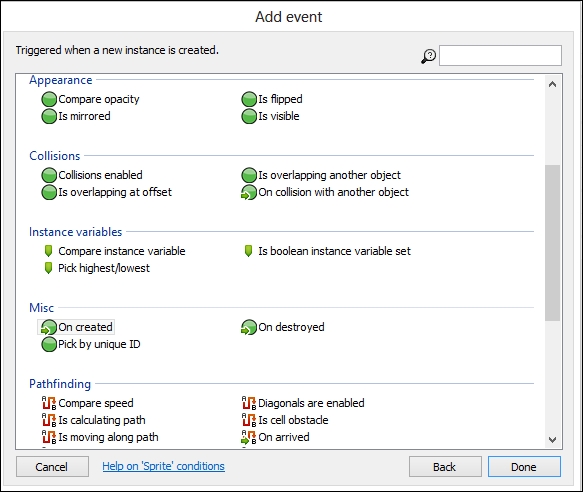Click the scroll down arrow
583x492 pixels.
(553, 440)
